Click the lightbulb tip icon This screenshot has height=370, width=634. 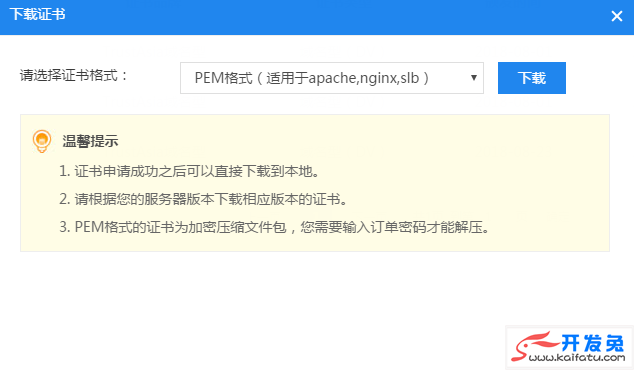(42, 141)
